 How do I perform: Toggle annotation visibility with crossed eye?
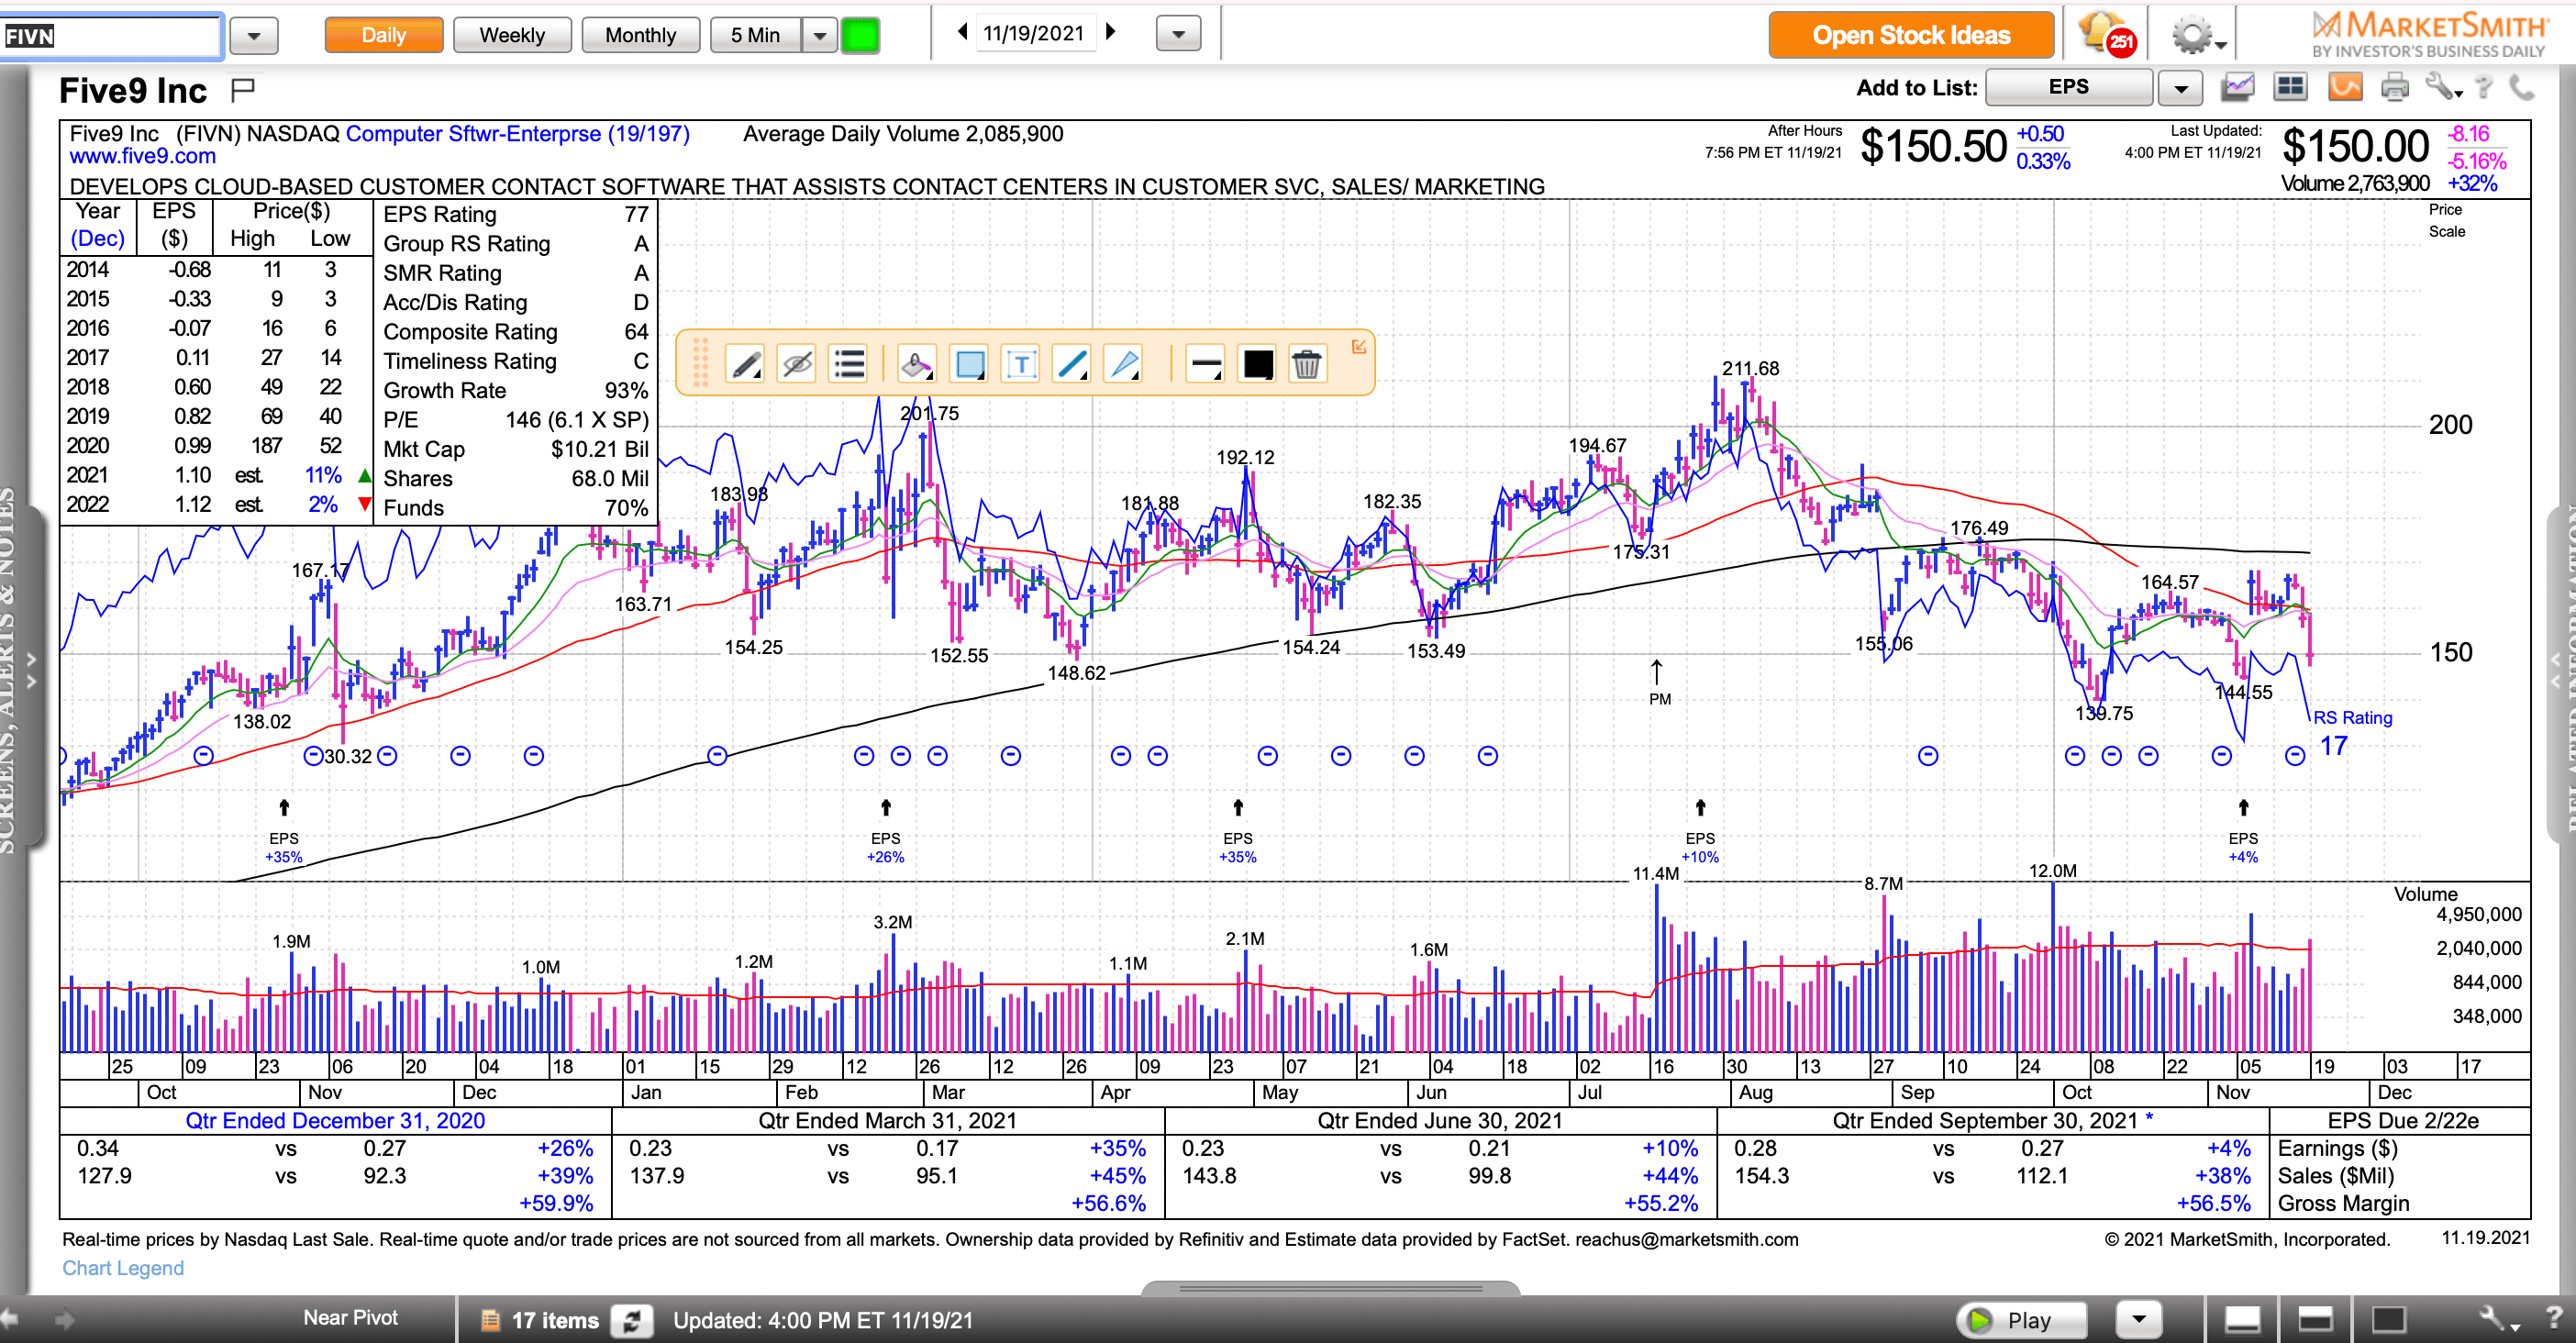(x=797, y=364)
